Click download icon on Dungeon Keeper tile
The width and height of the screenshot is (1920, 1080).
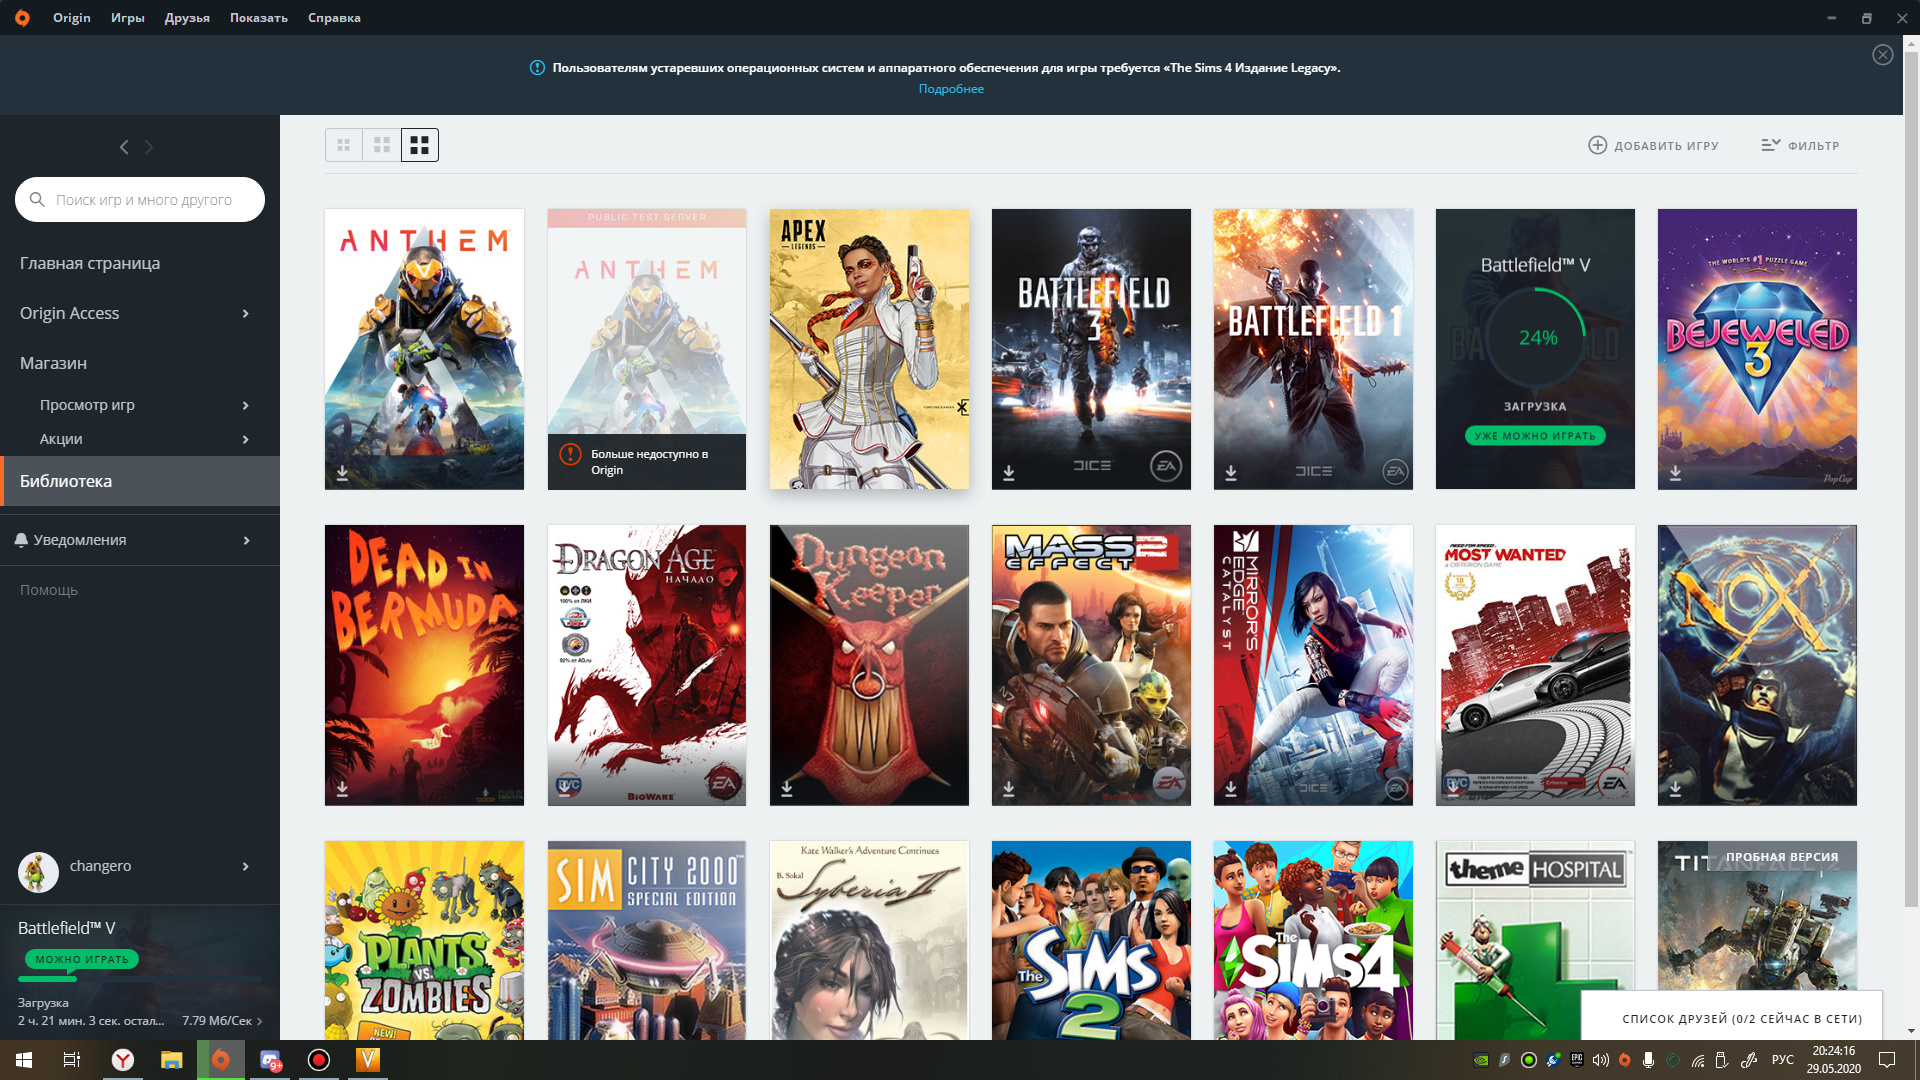coord(787,789)
